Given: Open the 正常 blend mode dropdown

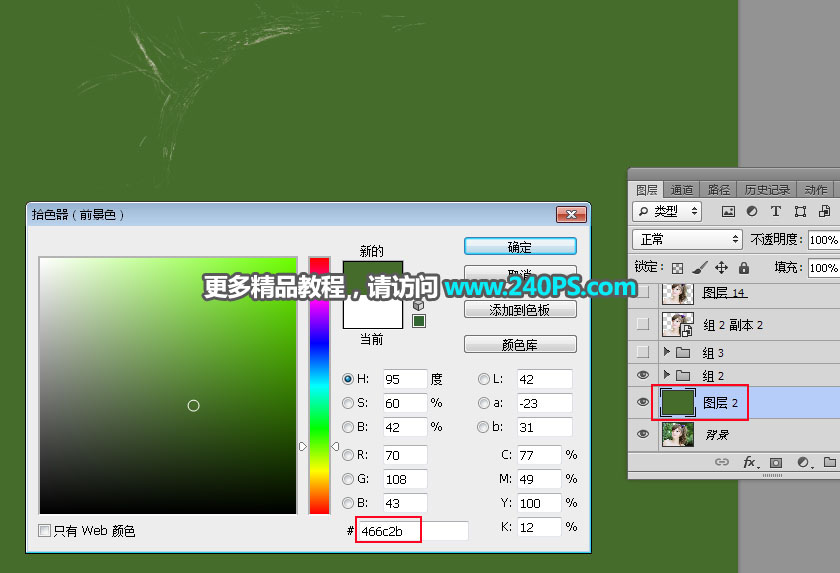Looking at the screenshot, I should coord(687,239).
